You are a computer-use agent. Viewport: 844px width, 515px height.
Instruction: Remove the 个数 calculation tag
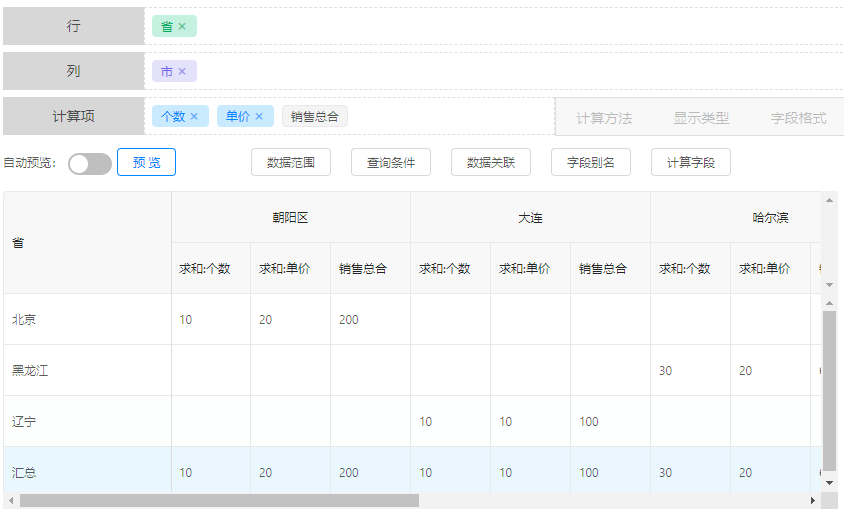coord(194,117)
